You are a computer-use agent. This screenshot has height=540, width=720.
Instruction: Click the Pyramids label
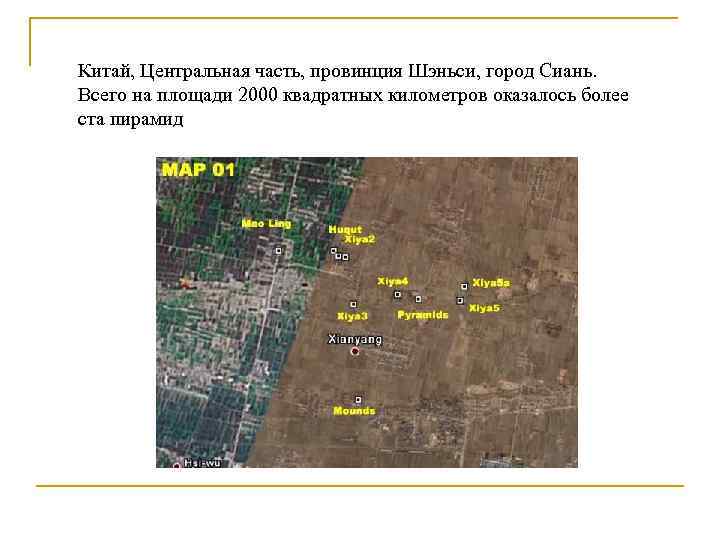(x=422, y=315)
